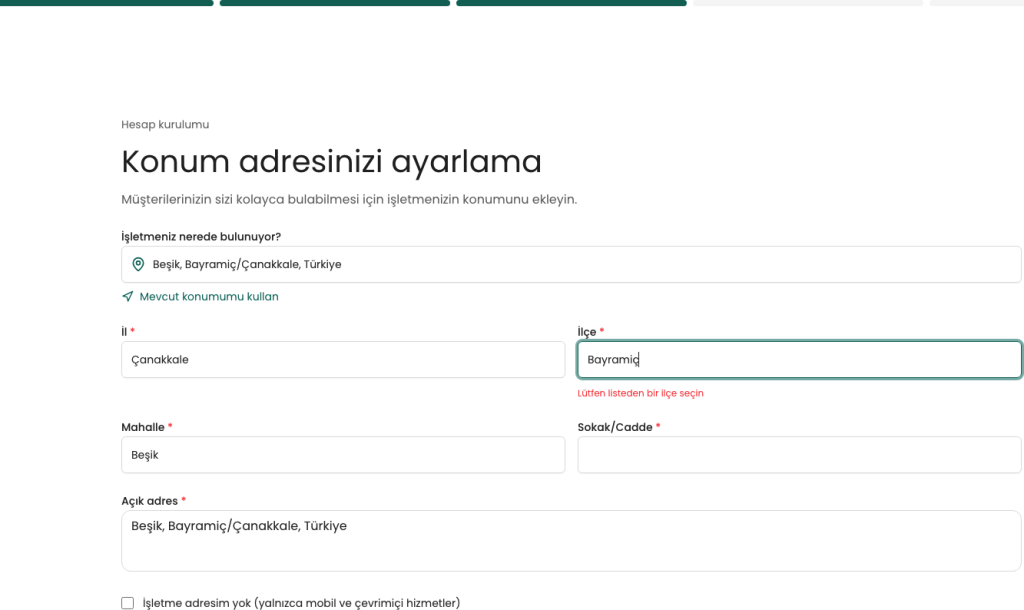This screenshot has width=1024, height=610.
Task: Click inside the Açık adres text area
Action: pyautogui.click(x=570, y=541)
